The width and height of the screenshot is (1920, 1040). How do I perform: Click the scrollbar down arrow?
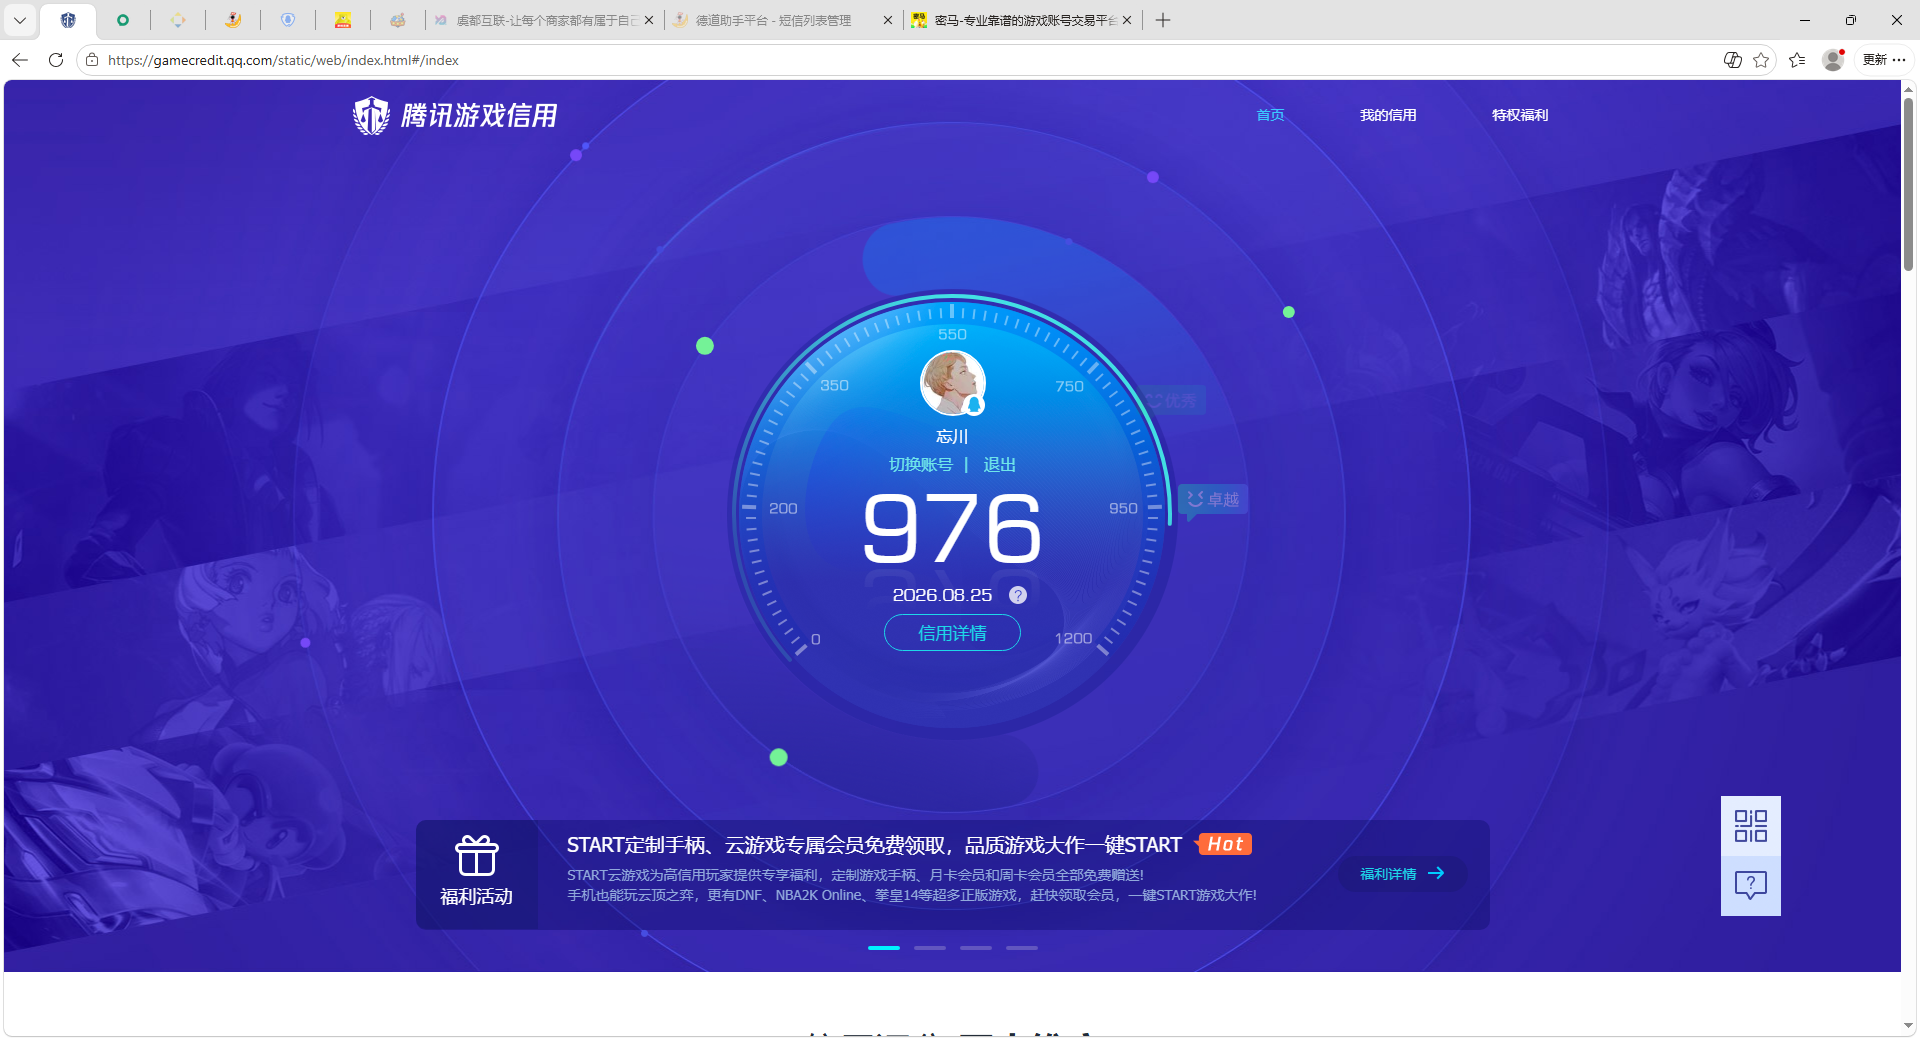(x=1908, y=1025)
